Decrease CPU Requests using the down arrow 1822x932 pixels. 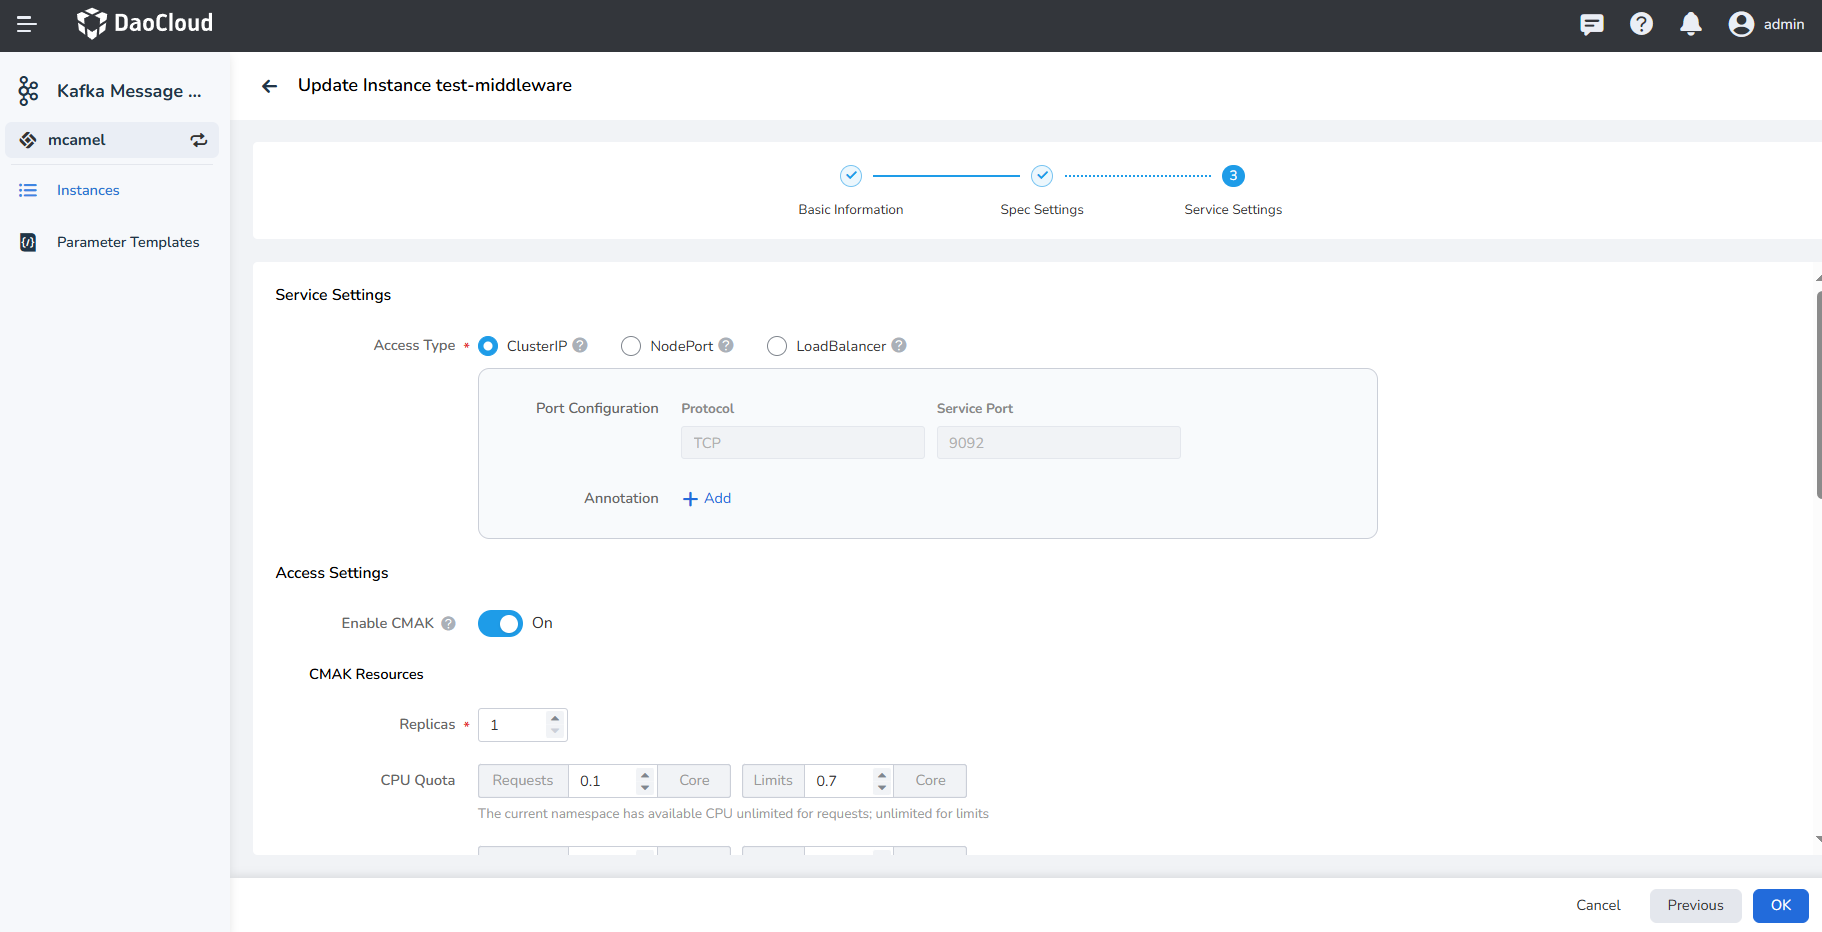(x=645, y=788)
